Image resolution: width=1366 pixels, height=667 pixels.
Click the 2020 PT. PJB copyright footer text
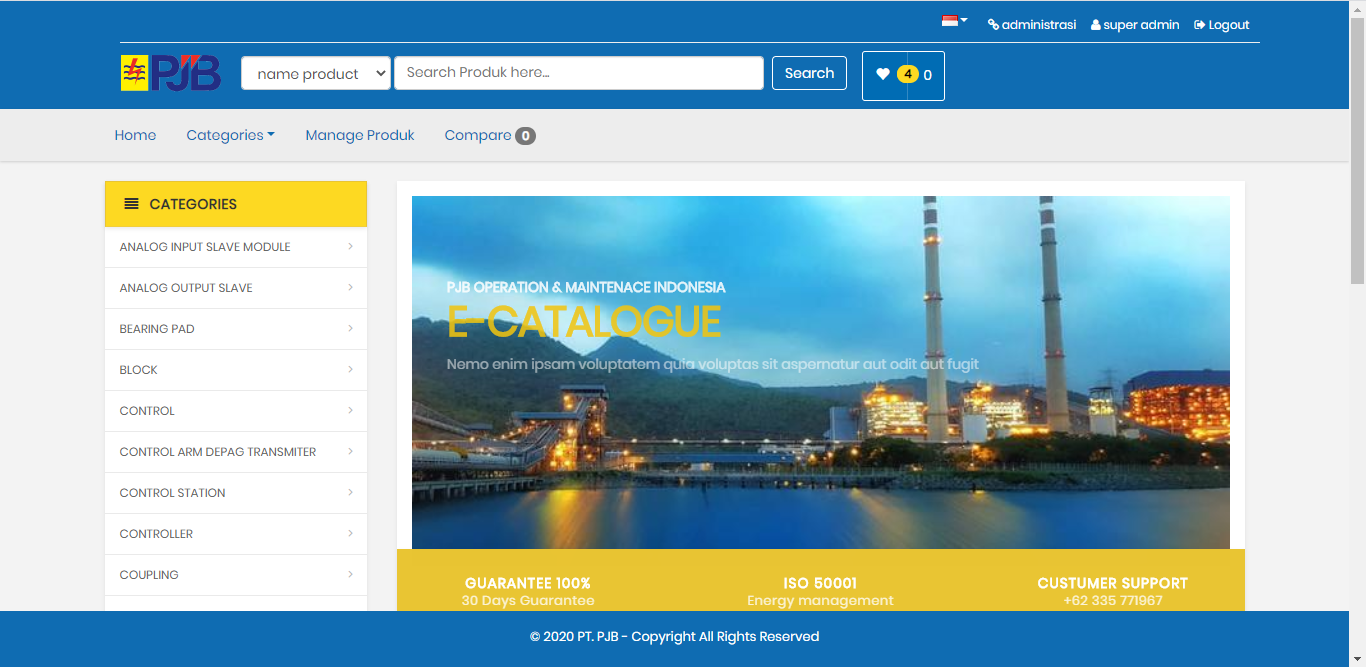[x=675, y=636]
